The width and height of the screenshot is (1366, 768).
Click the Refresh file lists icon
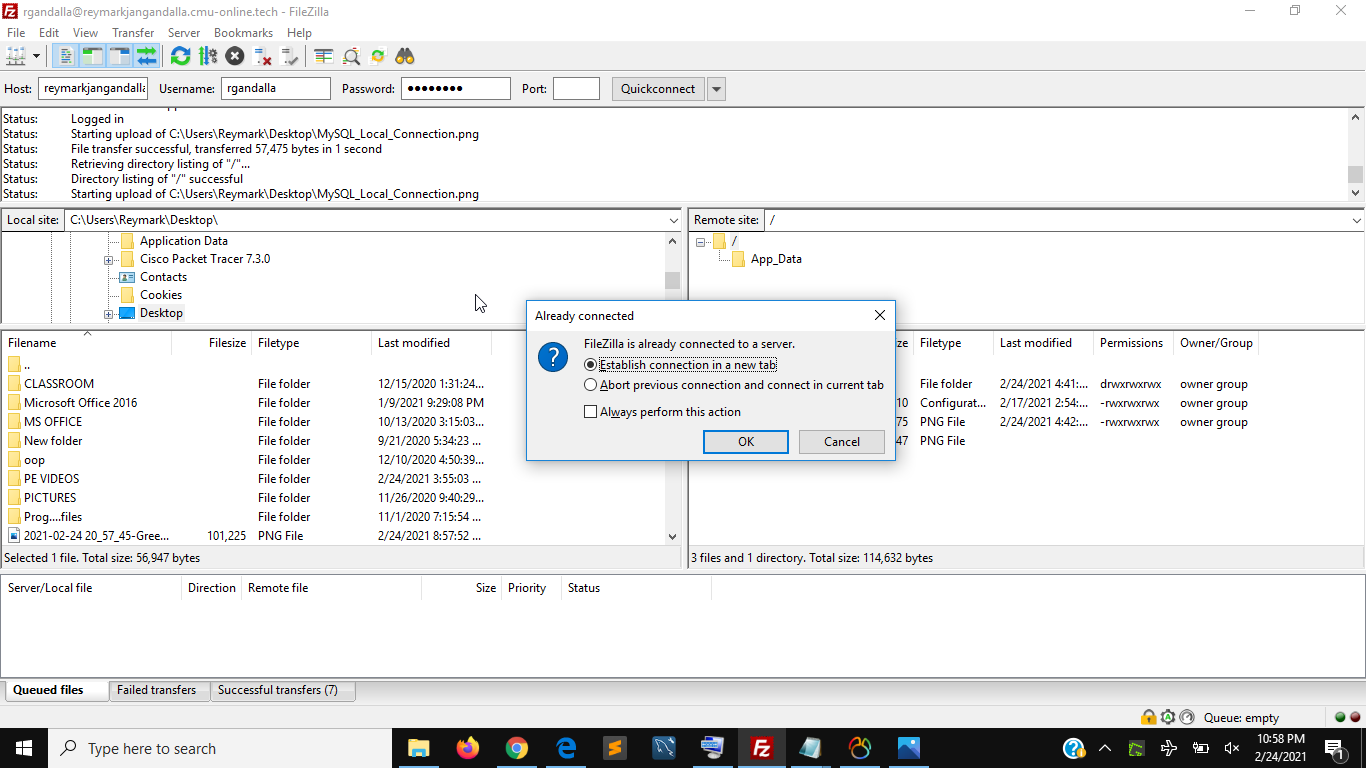coord(180,56)
